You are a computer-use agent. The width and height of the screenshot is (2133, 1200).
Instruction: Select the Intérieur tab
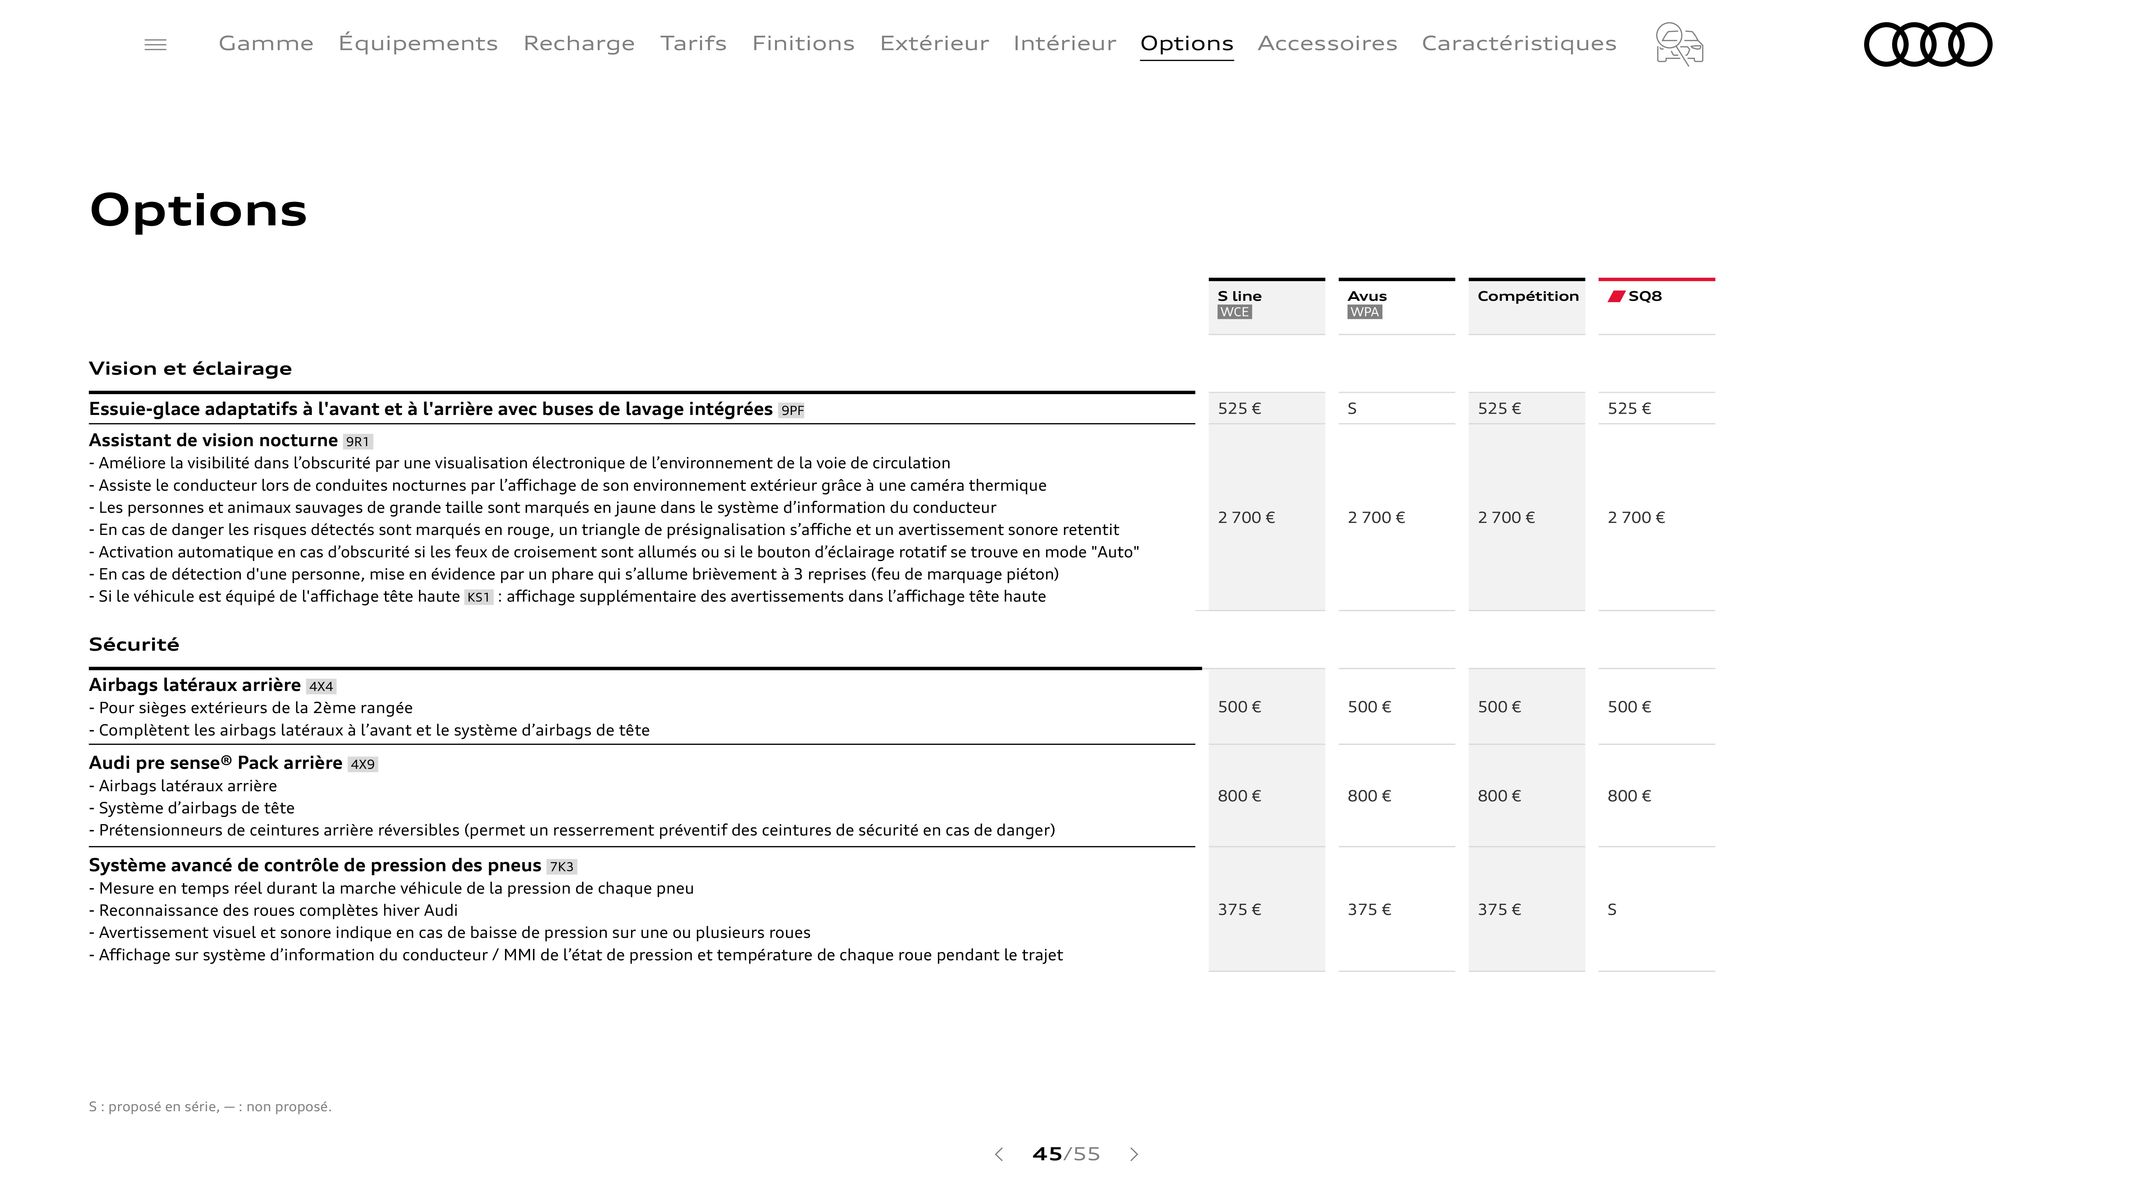[1064, 43]
